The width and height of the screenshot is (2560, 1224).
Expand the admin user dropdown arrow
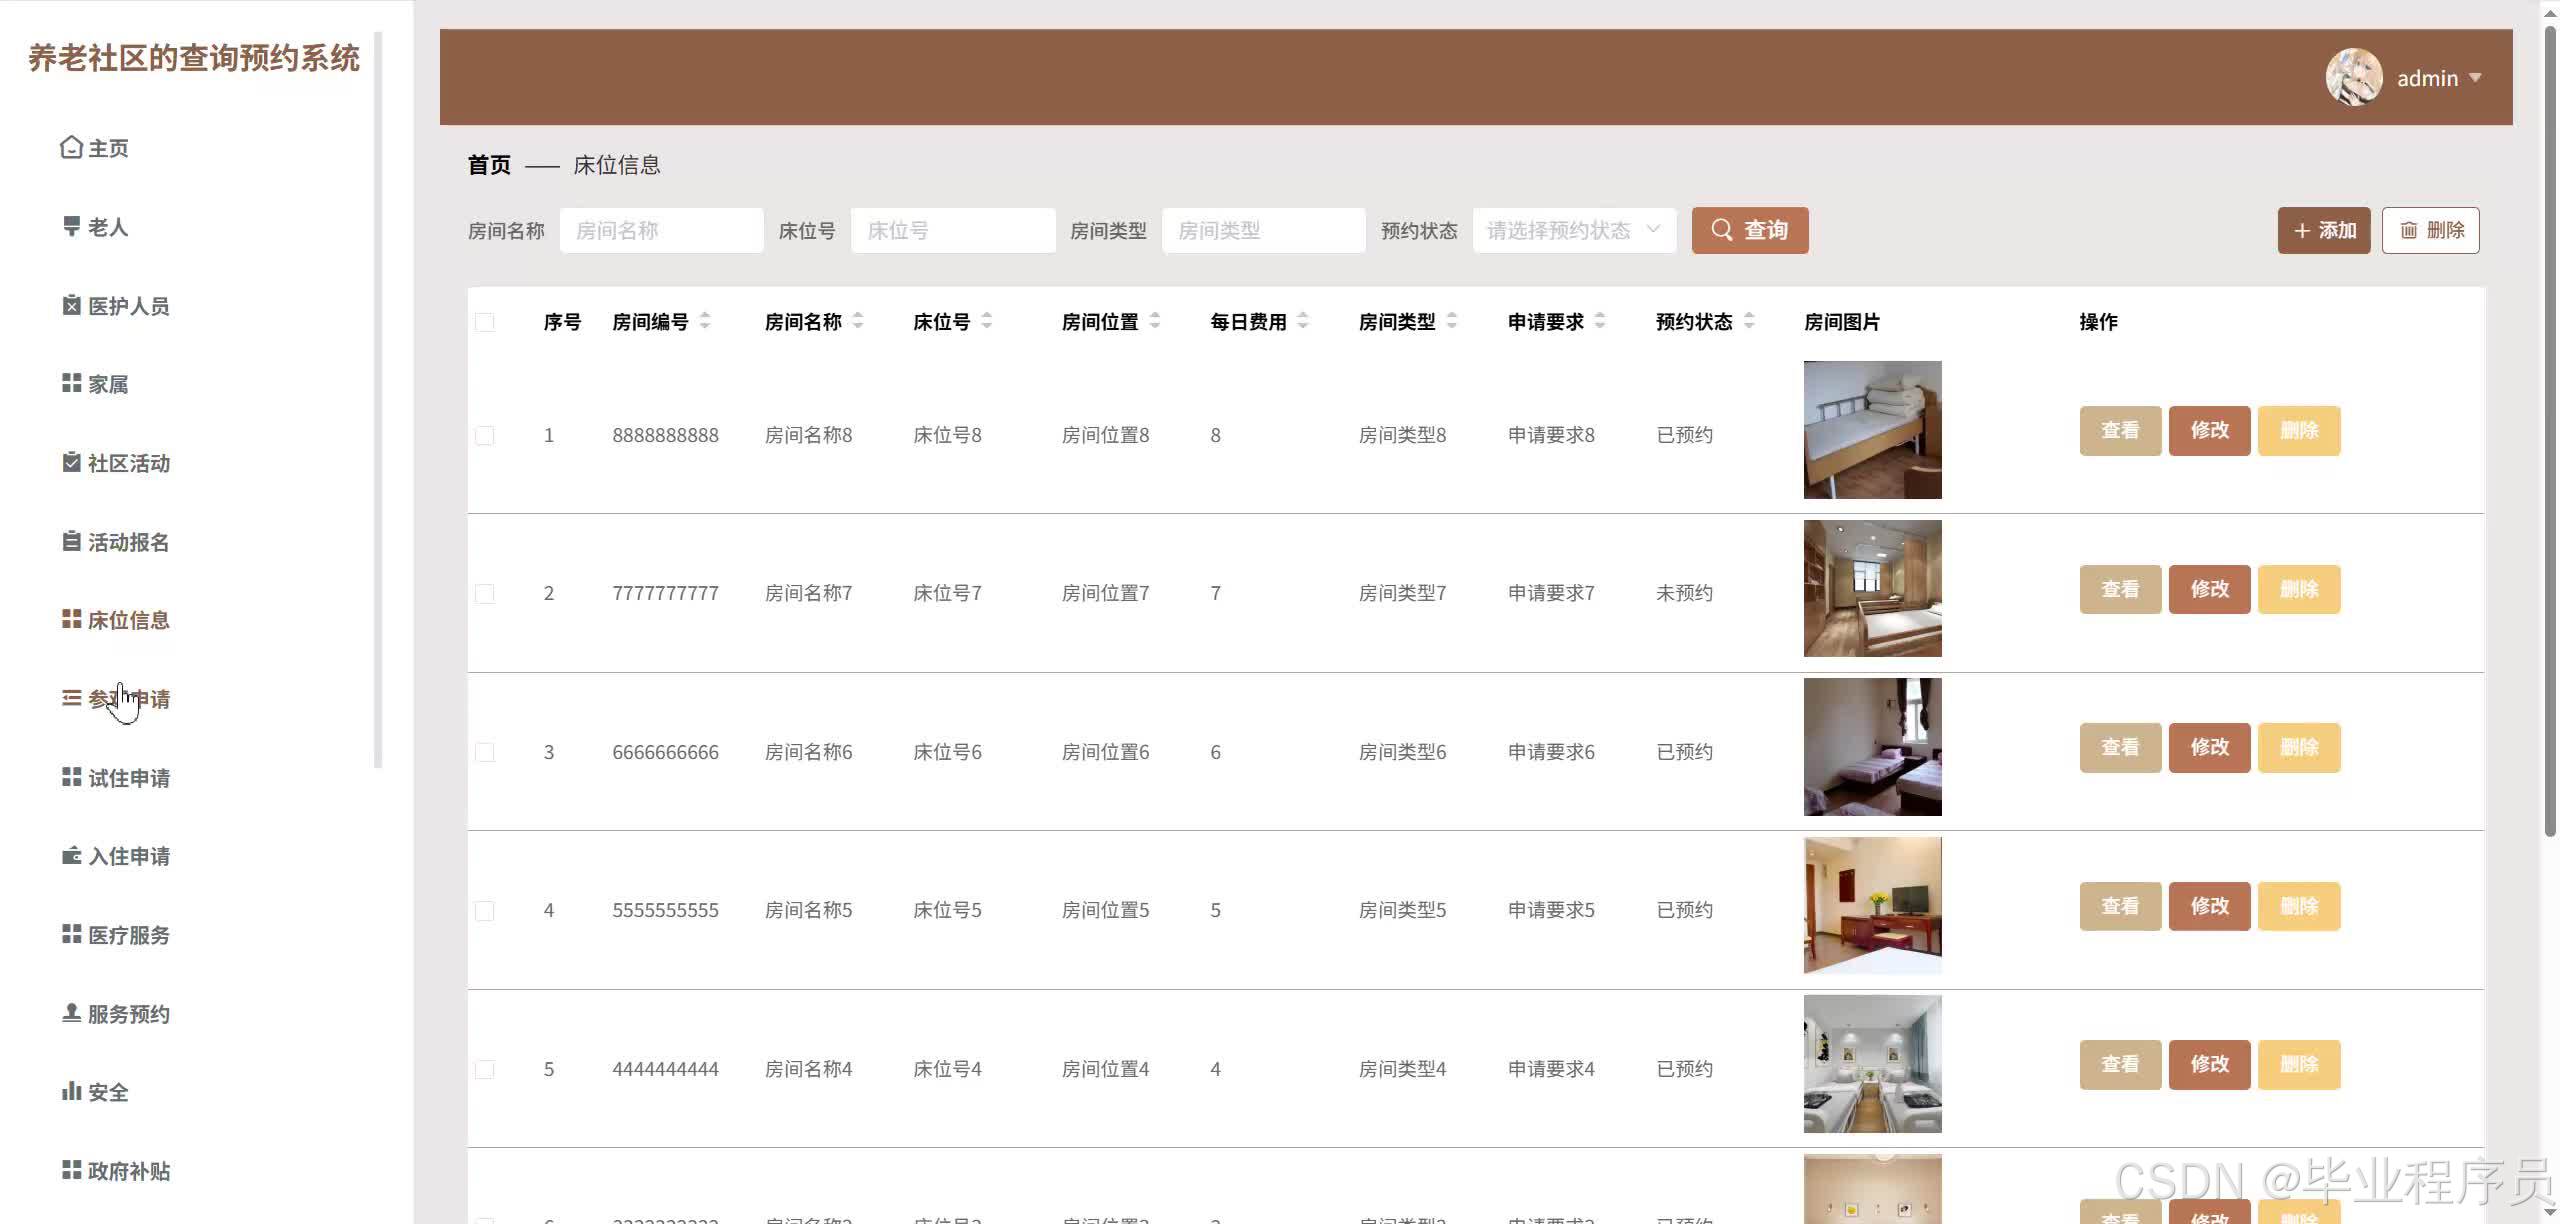pyautogui.click(x=2475, y=78)
